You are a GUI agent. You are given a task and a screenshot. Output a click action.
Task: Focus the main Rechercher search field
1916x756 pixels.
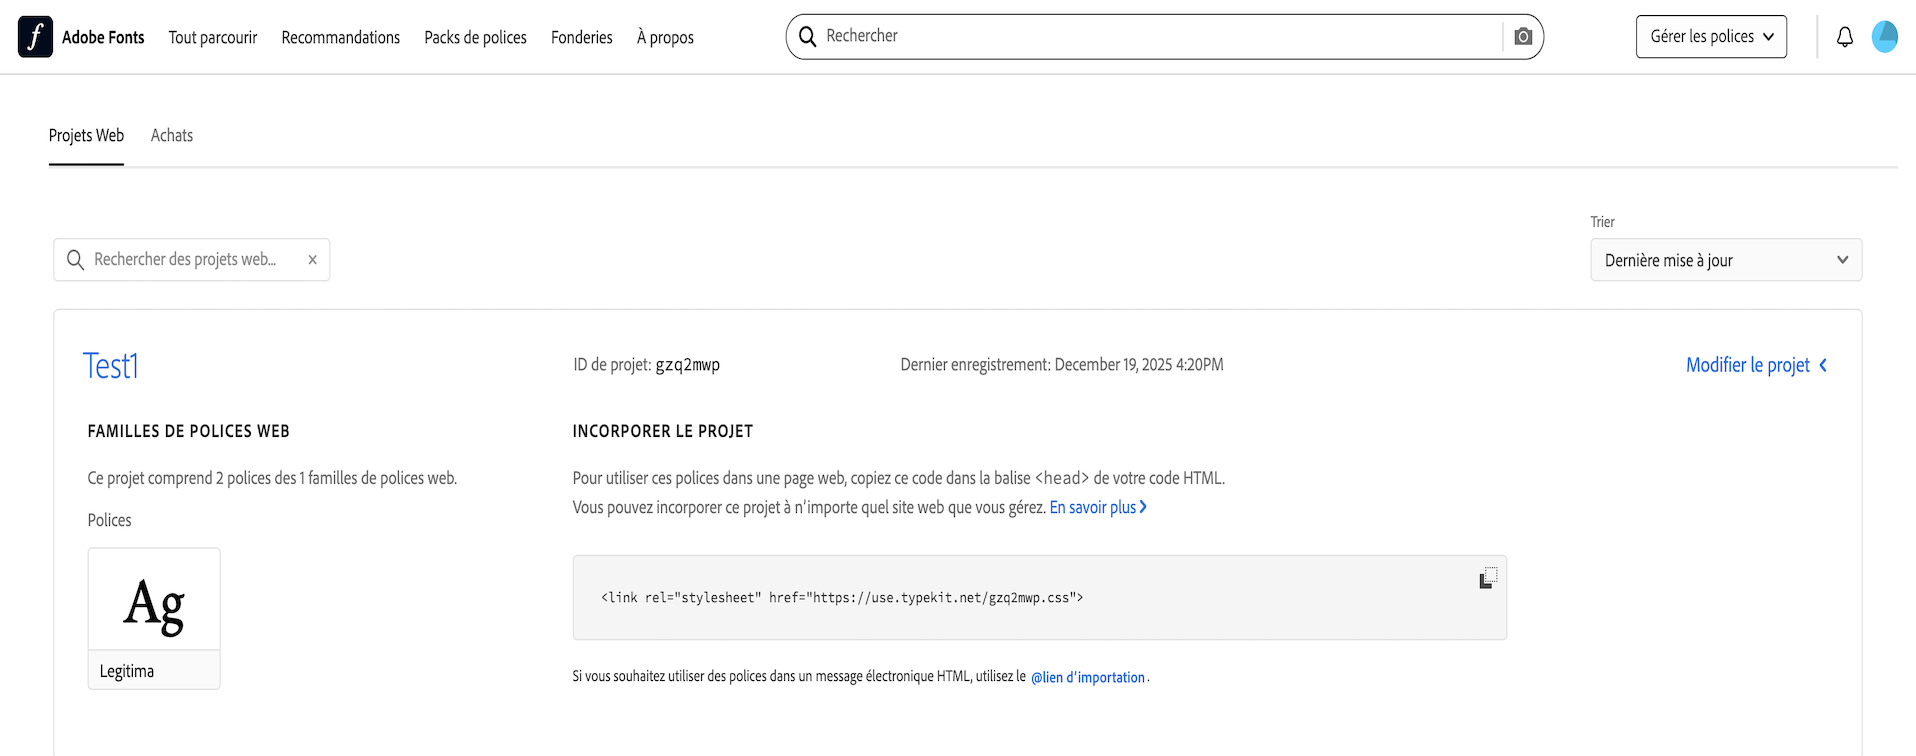click(1160, 37)
